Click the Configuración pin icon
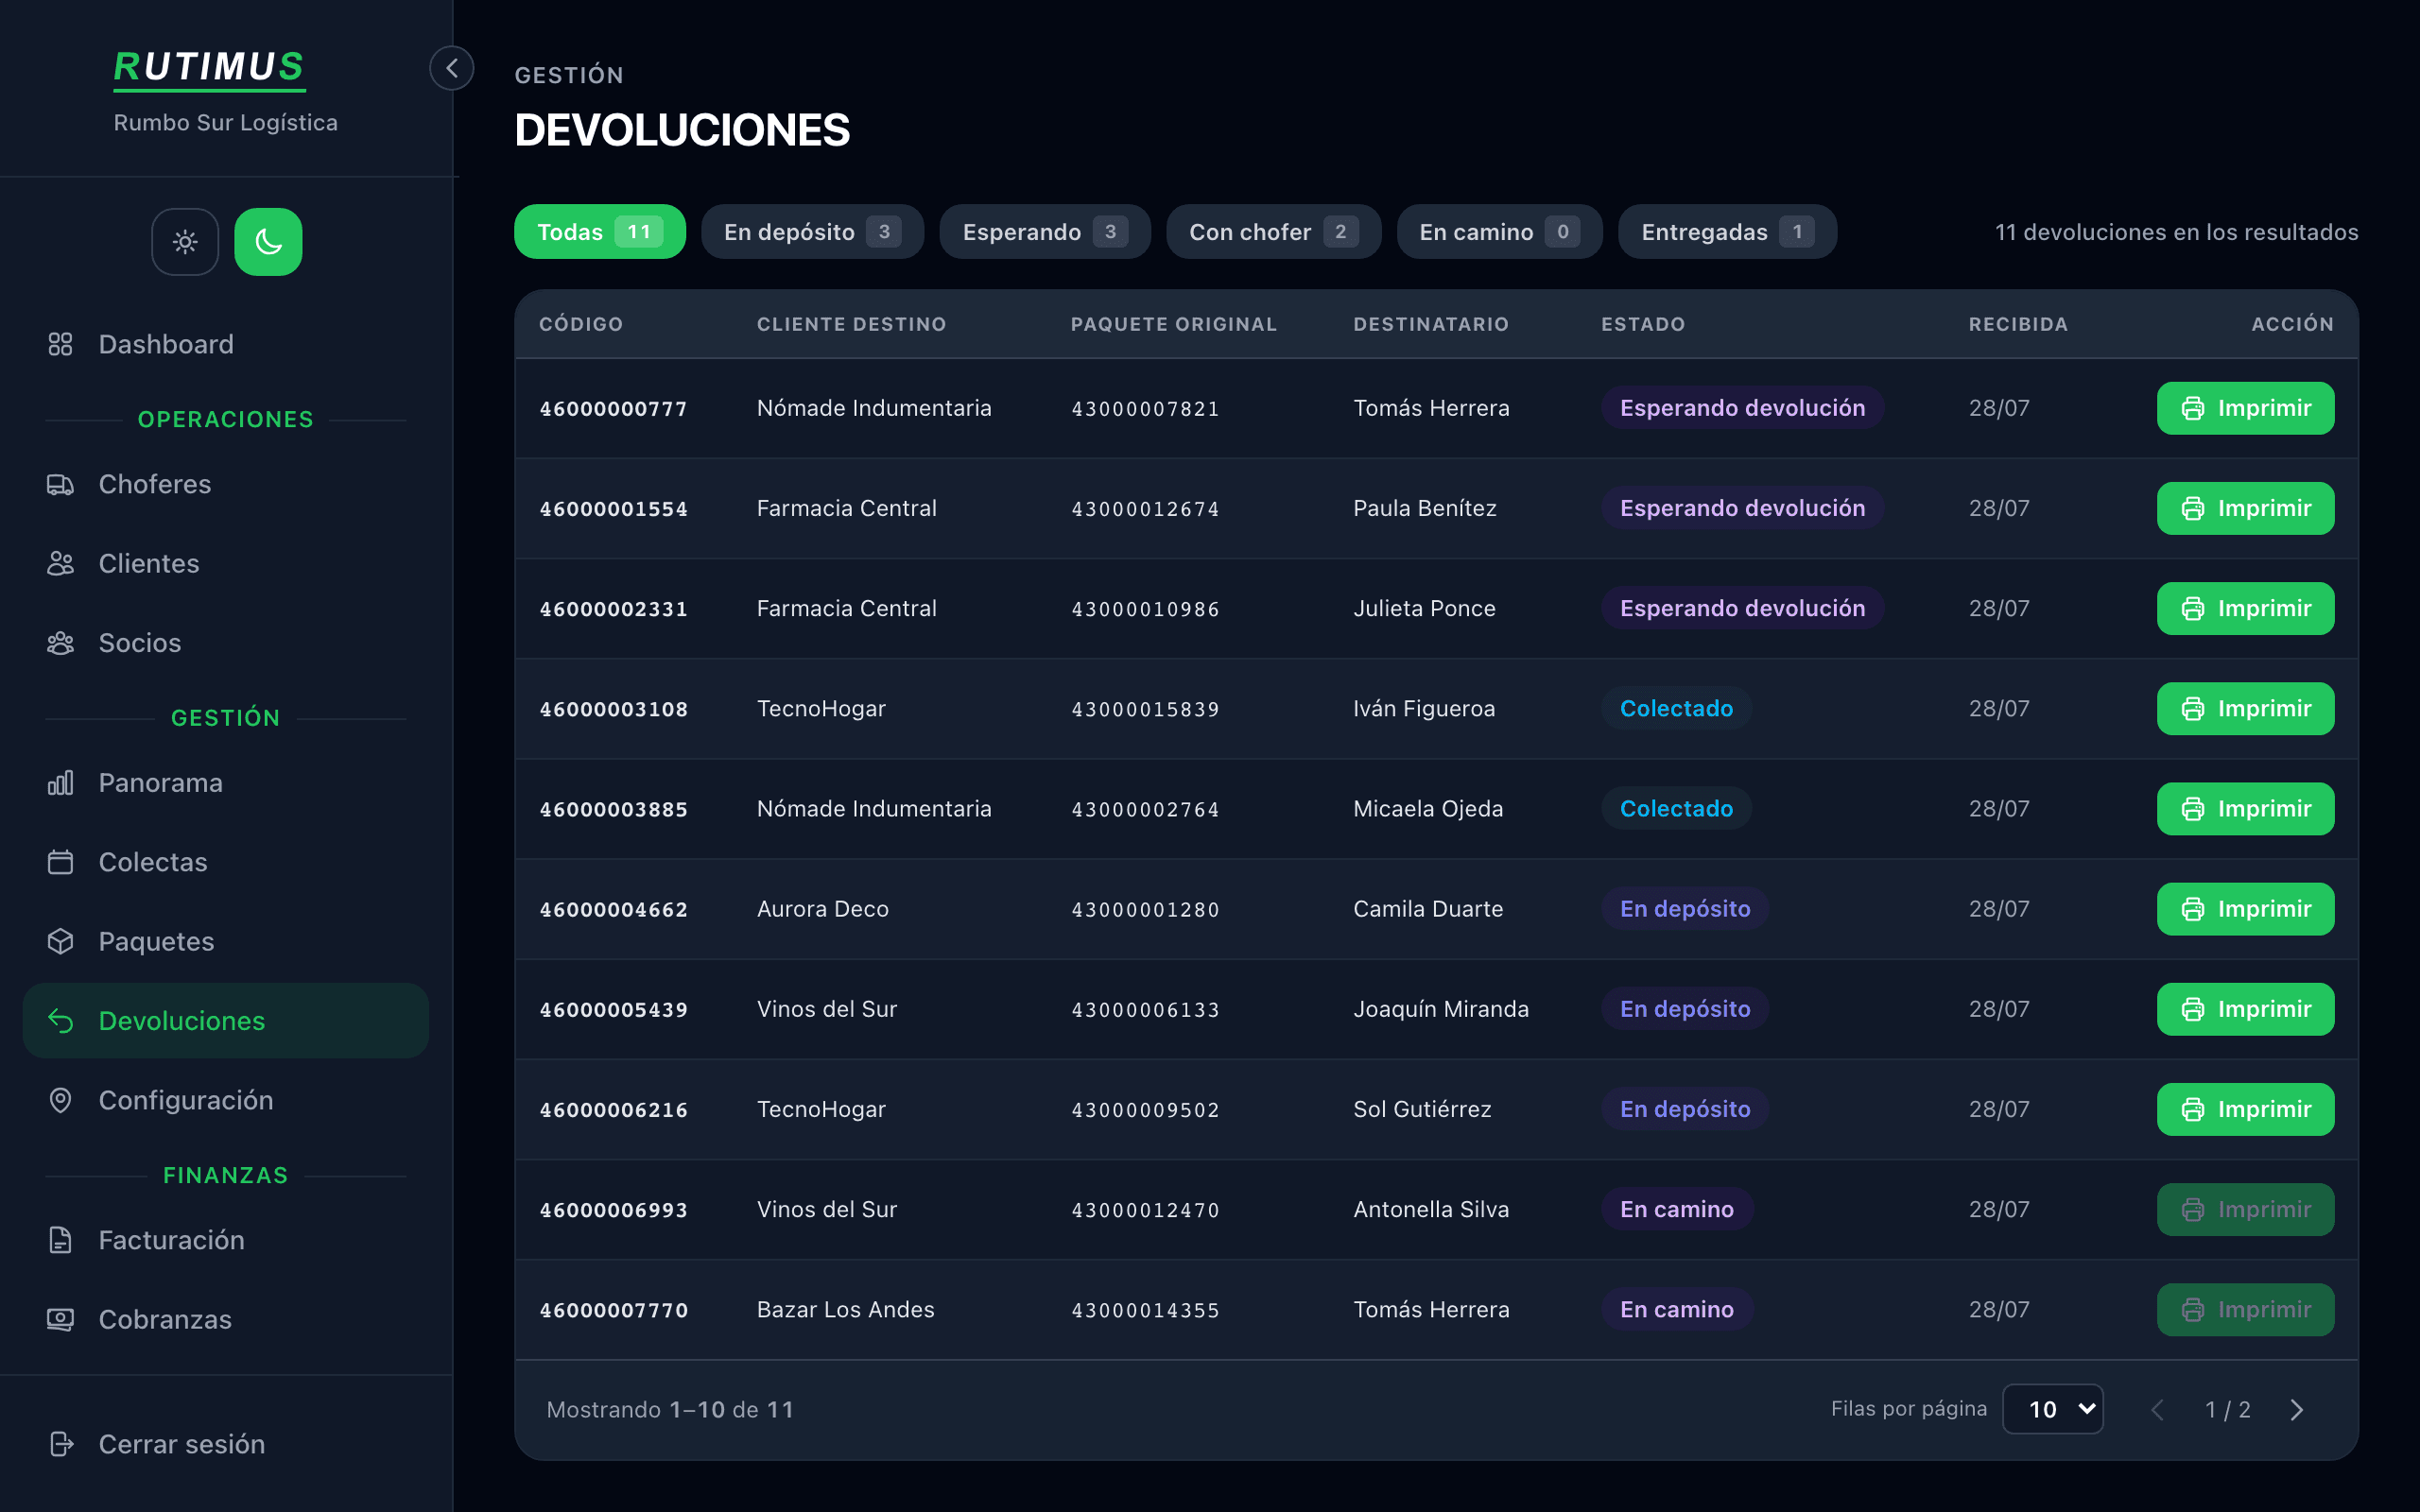 61,1100
